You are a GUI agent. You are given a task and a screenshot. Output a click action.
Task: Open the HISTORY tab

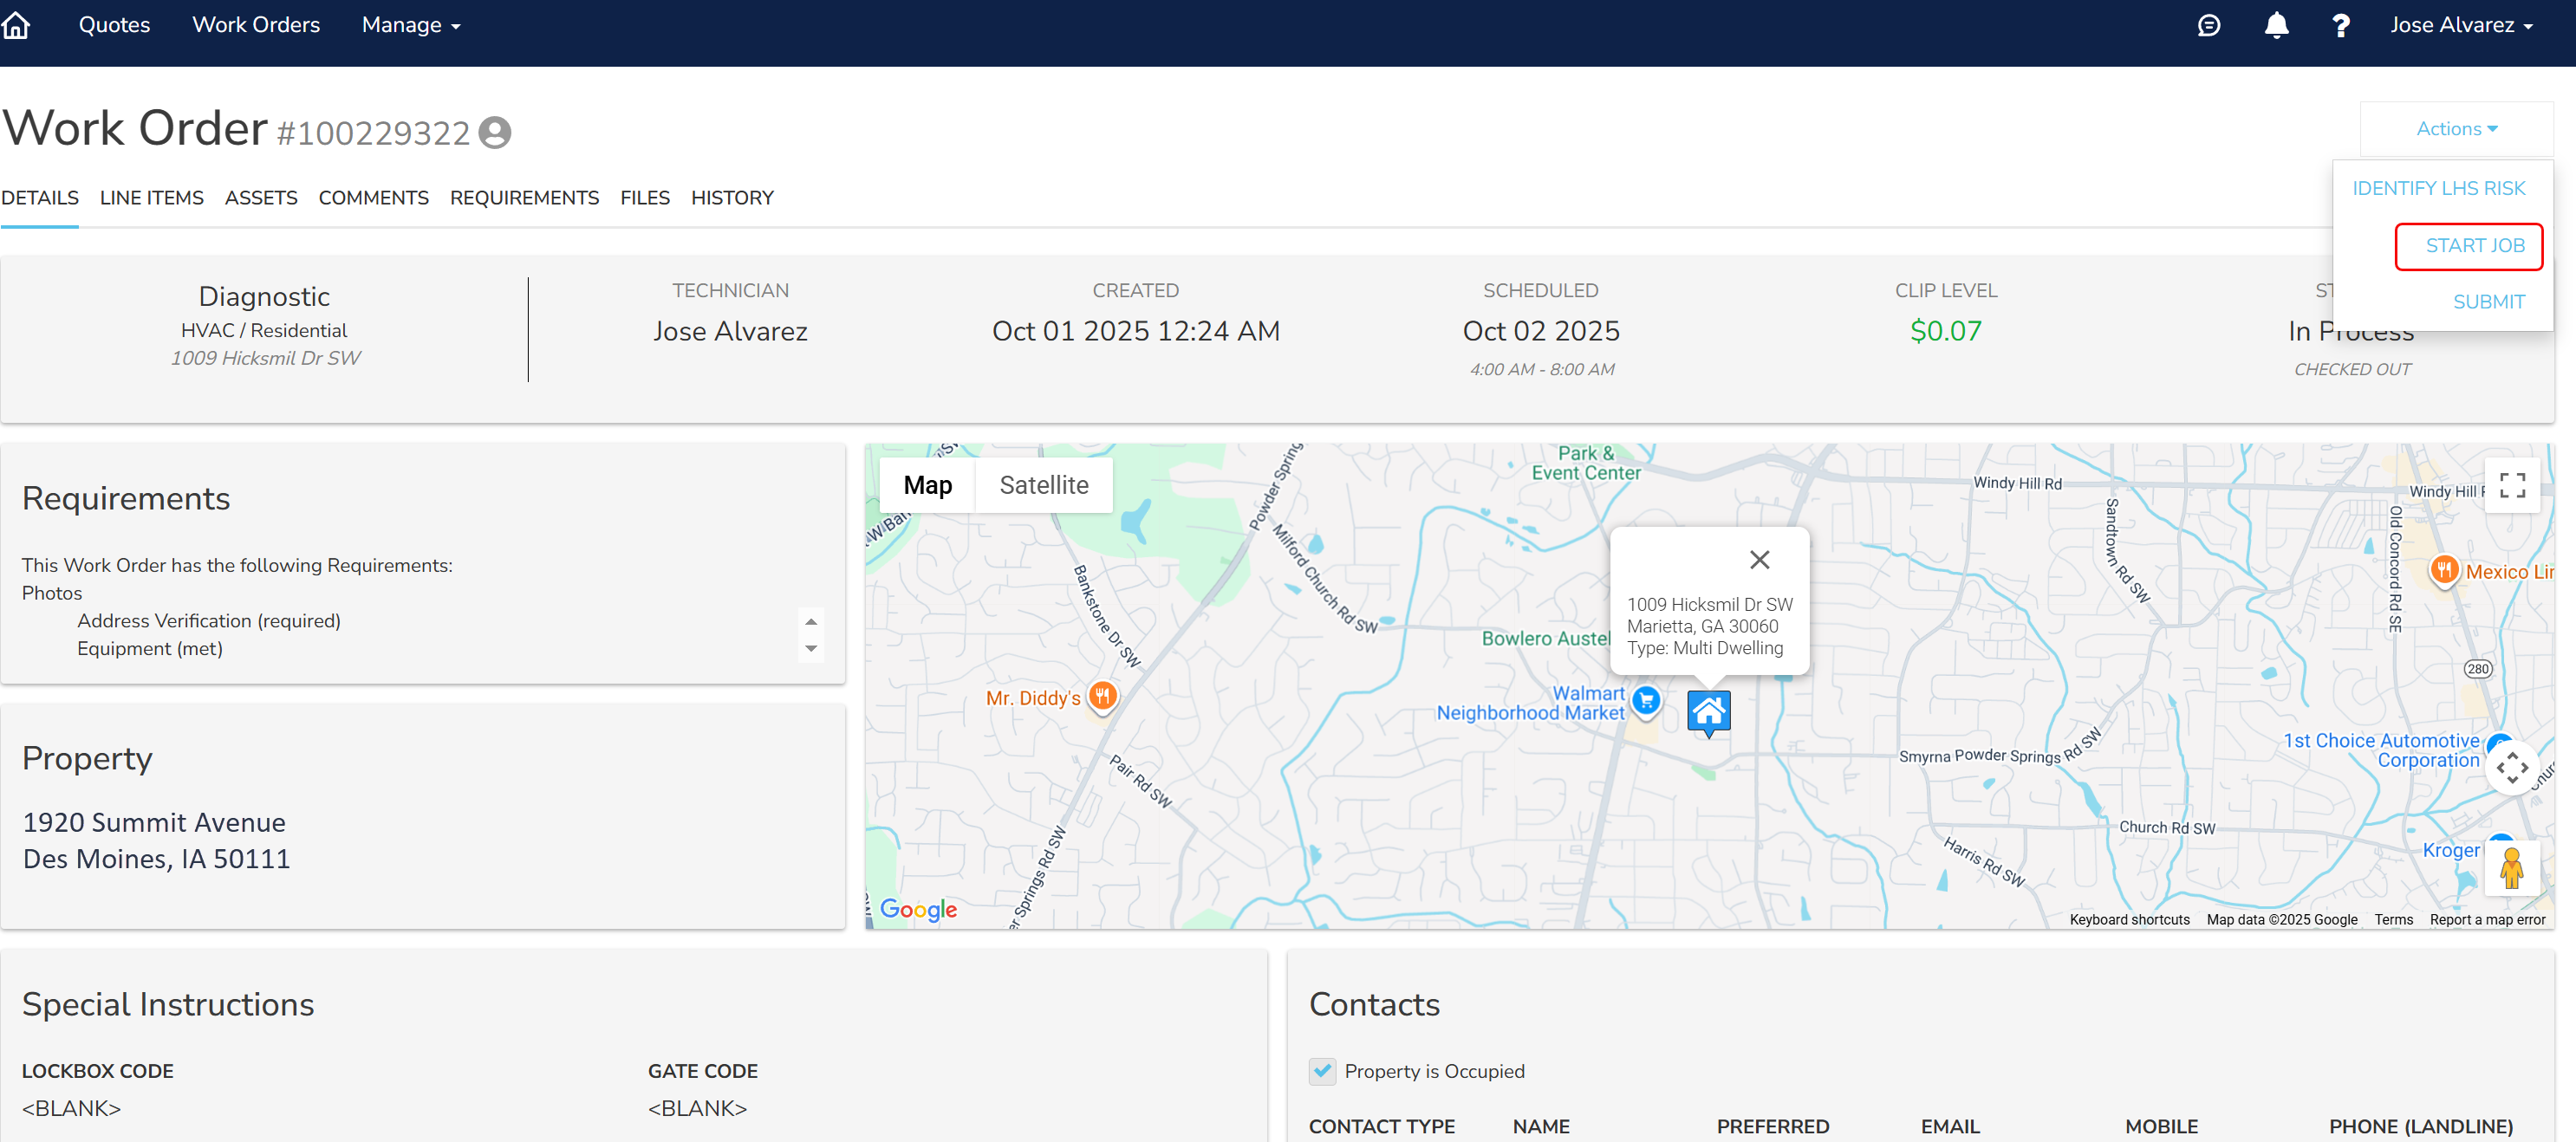click(x=732, y=198)
